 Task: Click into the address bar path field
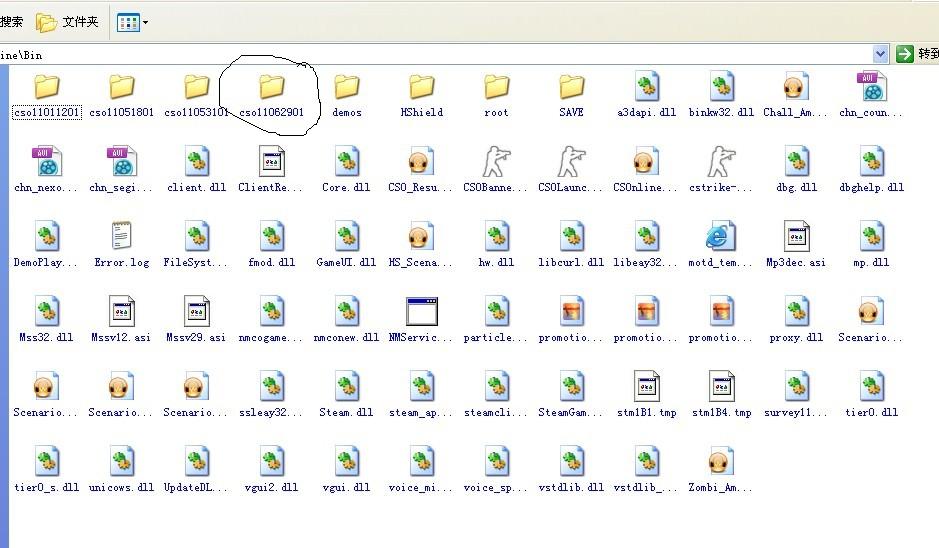click(x=435, y=55)
